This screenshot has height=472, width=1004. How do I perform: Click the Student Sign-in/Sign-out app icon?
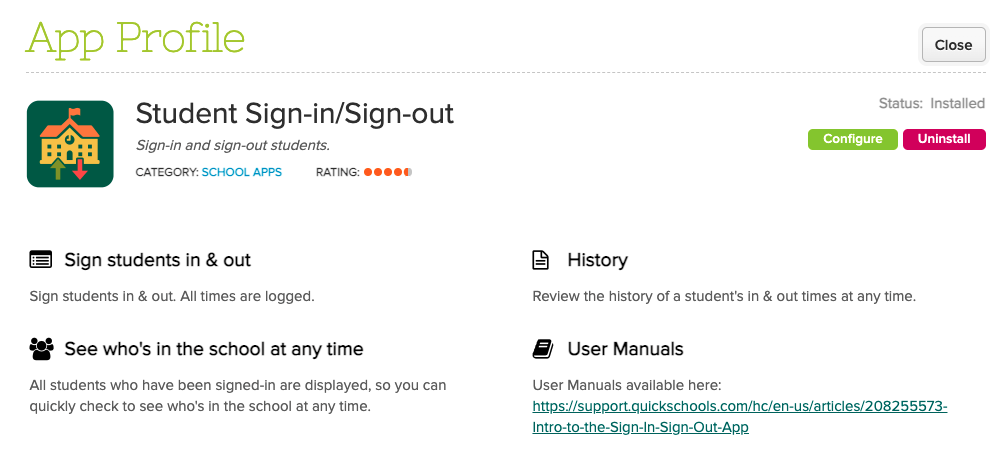70,144
